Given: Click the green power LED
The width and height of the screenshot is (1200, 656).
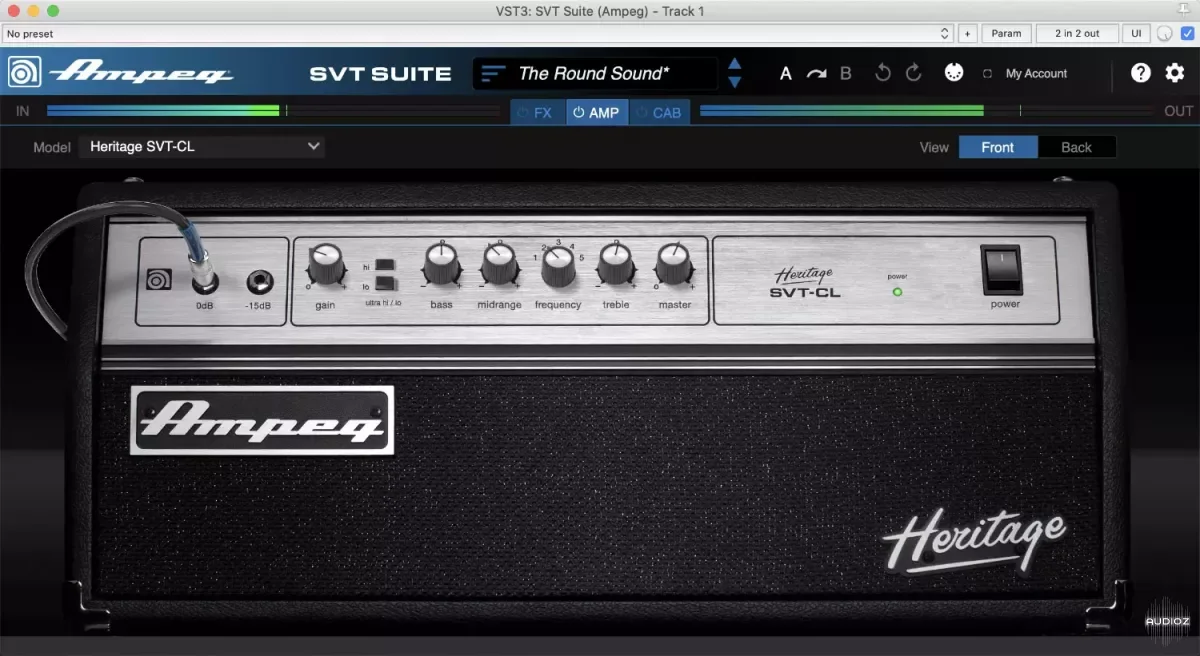Looking at the screenshot, I should (x=897, y=292).
